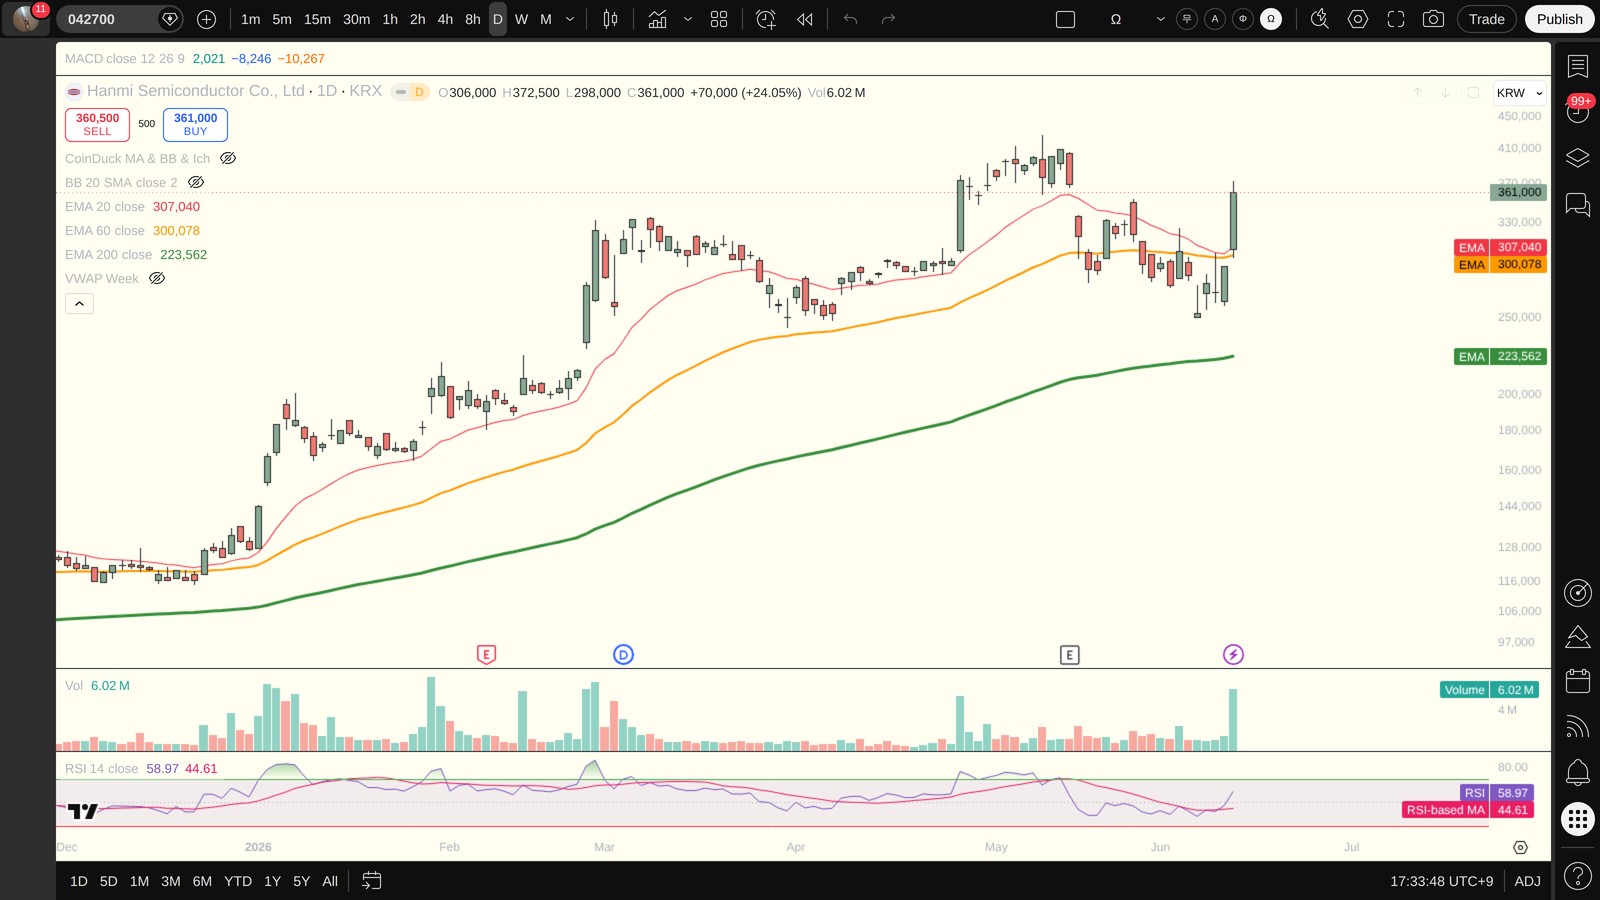Show the BB 20 SMA close indicator
The width and height of the screenshot is (1600, 900).
pos(196,182)
